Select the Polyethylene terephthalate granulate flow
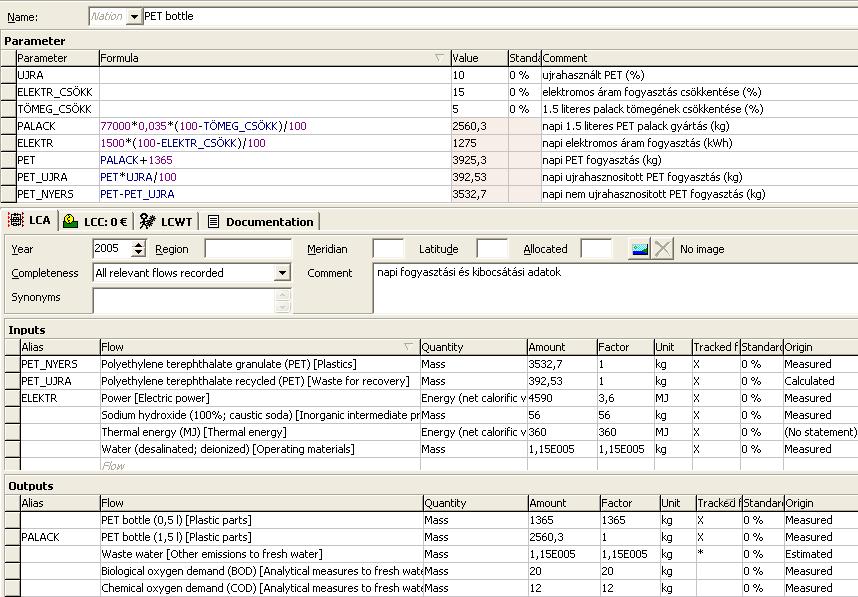This screenshot has width=858, height=597. (229, 364)
